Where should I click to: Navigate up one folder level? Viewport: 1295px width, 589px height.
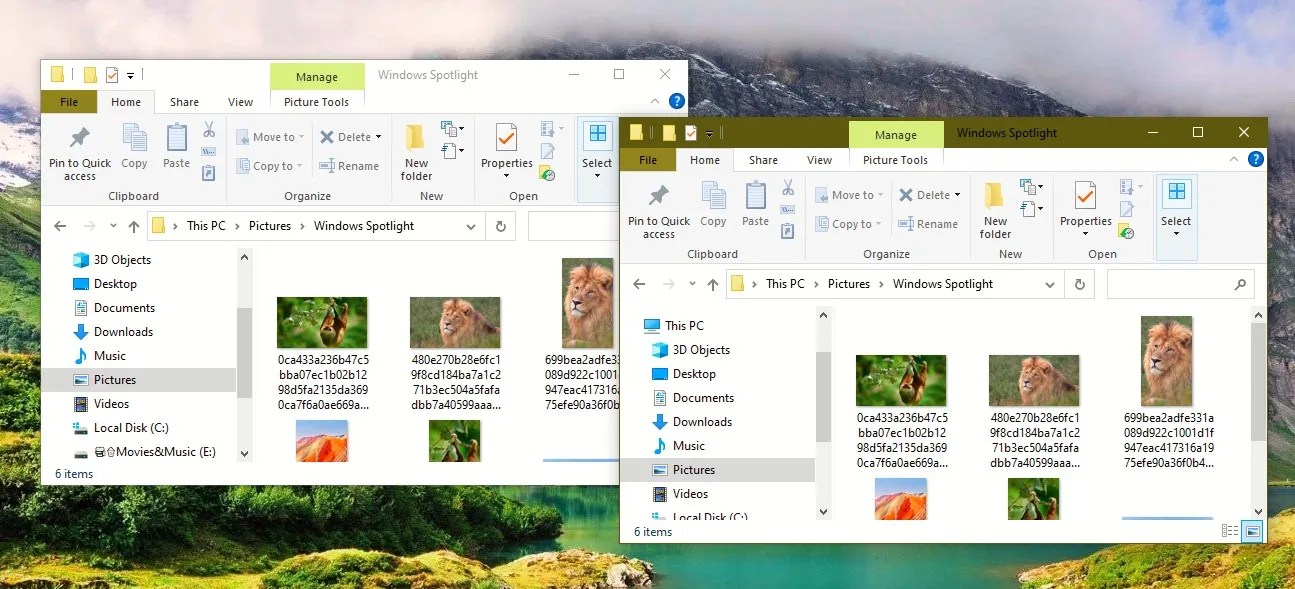[x=713, y=284]
